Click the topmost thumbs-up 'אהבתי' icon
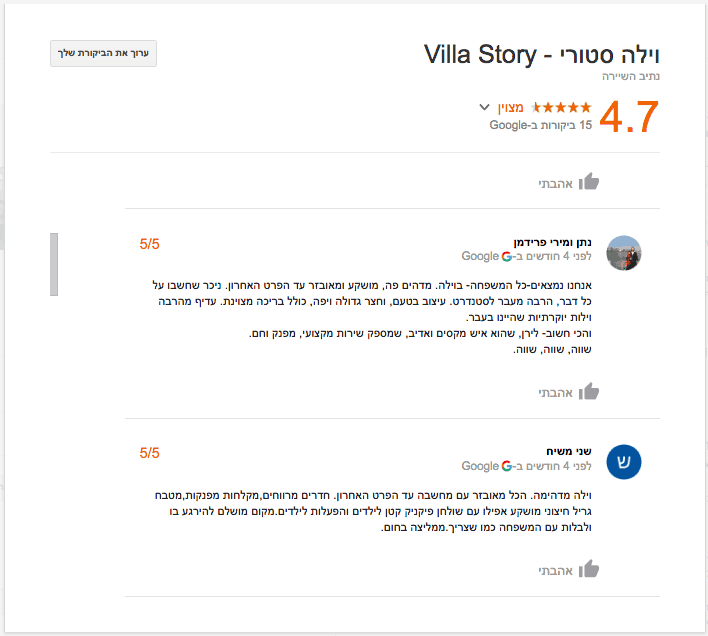The height and width of the screenshot is (636, 708). click(589, 182)
